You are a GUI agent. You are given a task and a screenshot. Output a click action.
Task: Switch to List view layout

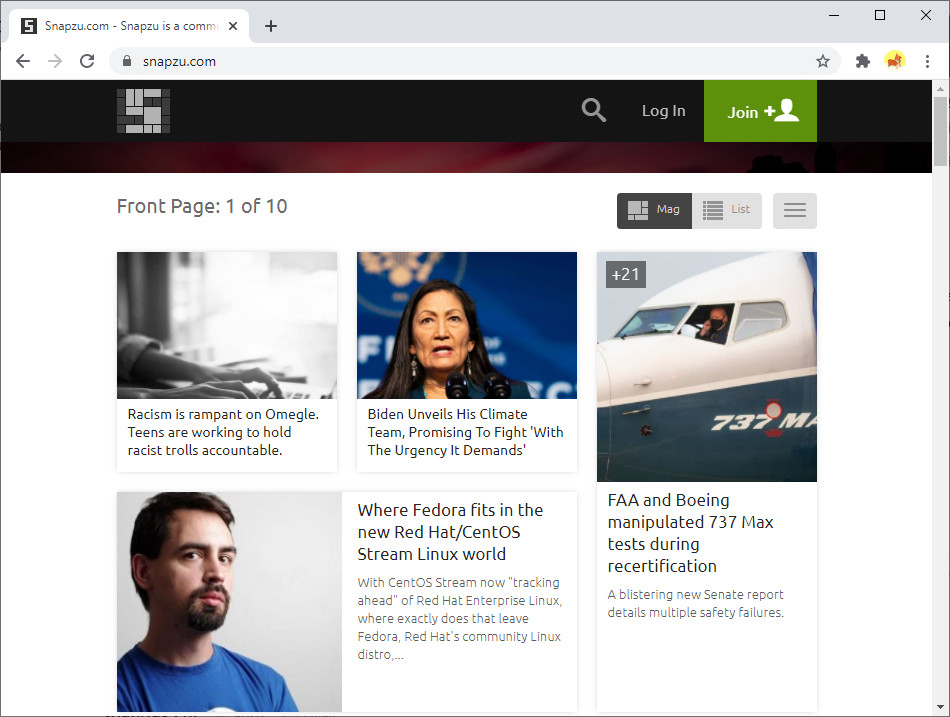coord(726,210)
